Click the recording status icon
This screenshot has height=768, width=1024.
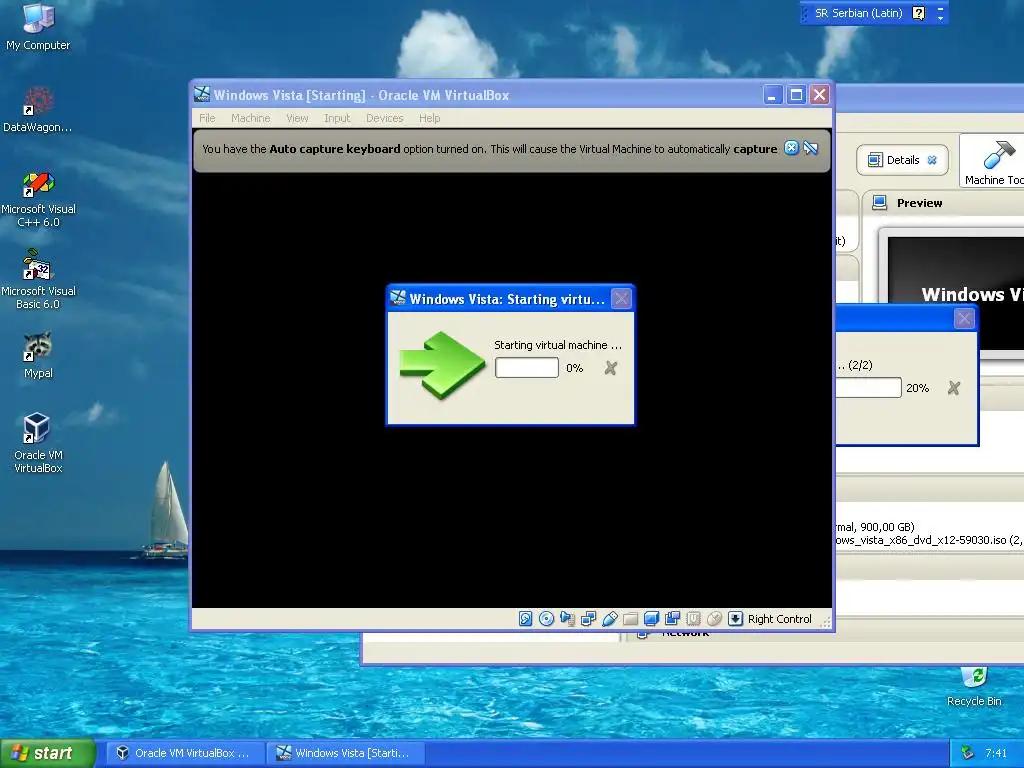coord(672,618)
